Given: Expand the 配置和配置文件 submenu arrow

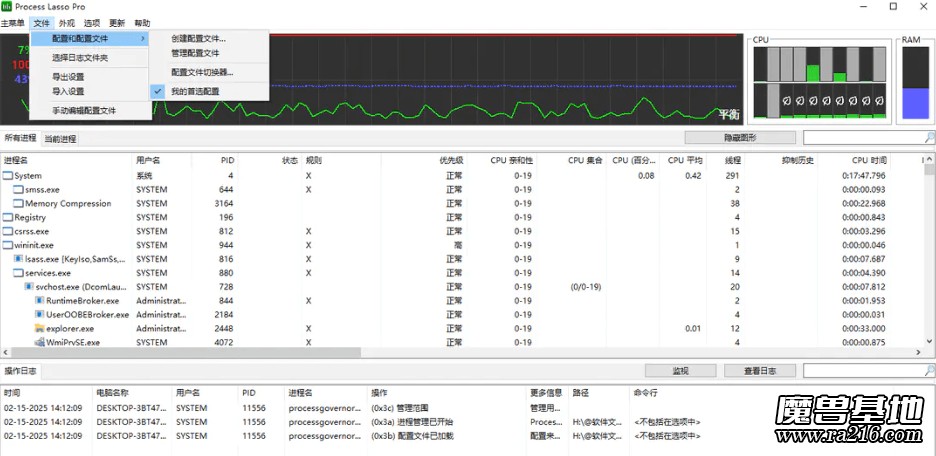Looking at the screenshot, I should [143, 38].
